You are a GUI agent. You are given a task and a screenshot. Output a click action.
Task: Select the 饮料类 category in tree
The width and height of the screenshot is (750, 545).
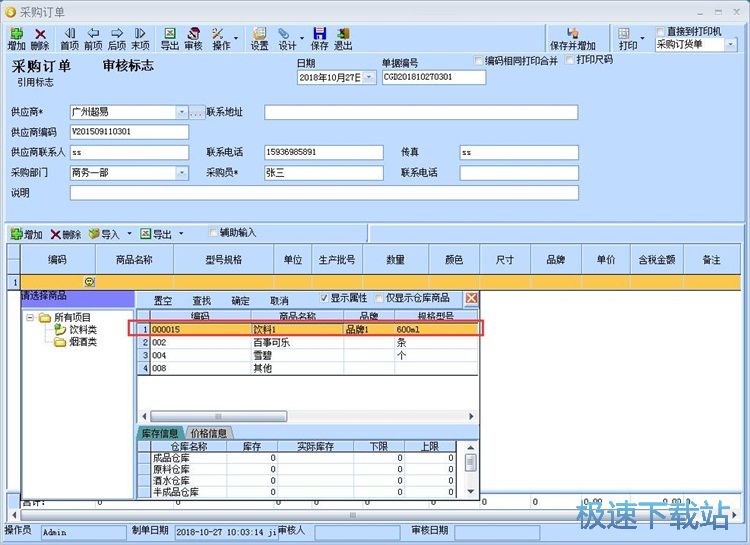pos(83,330)
